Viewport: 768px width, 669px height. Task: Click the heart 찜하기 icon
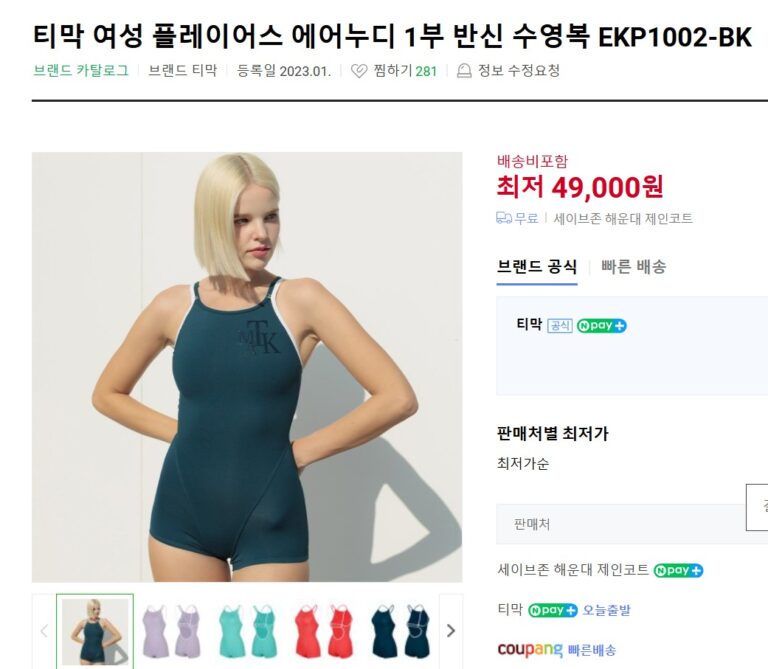coord(359,72)
